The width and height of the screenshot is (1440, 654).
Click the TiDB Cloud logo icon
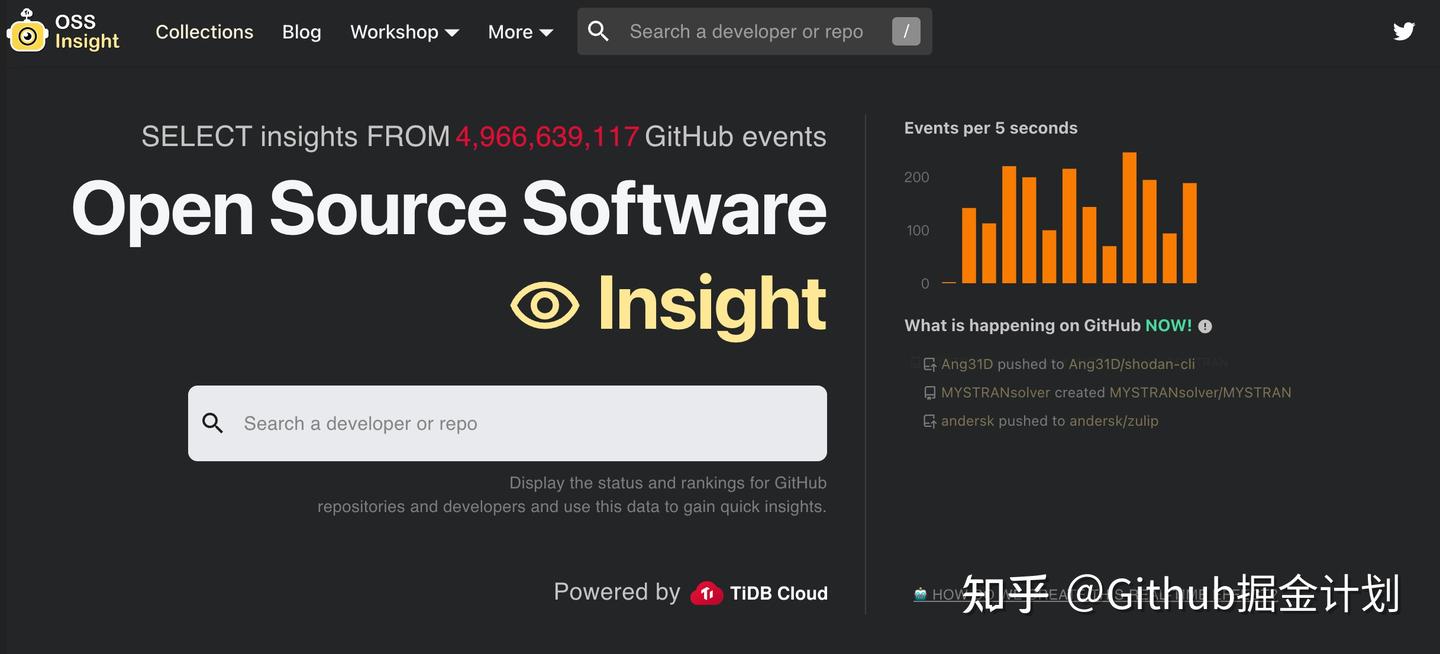pyautogui.click(x=708, y=592)
